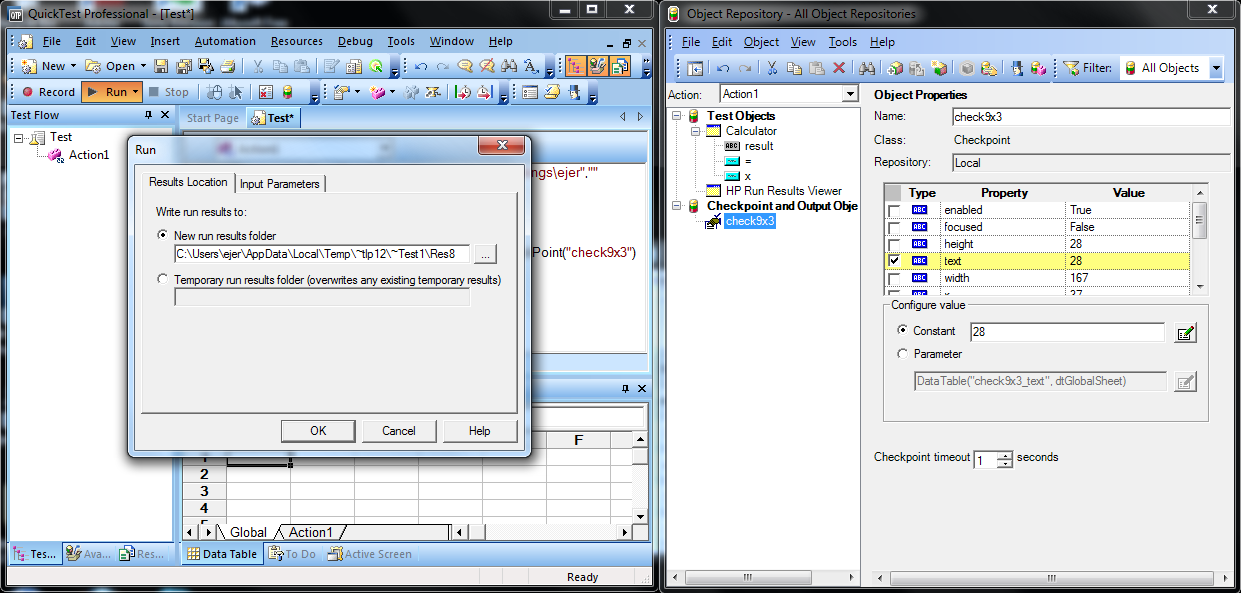The height and width of the screenshot is (593, 1241).
Task: Open the Resources menu in QuickTest
Action: click(297, 42)
